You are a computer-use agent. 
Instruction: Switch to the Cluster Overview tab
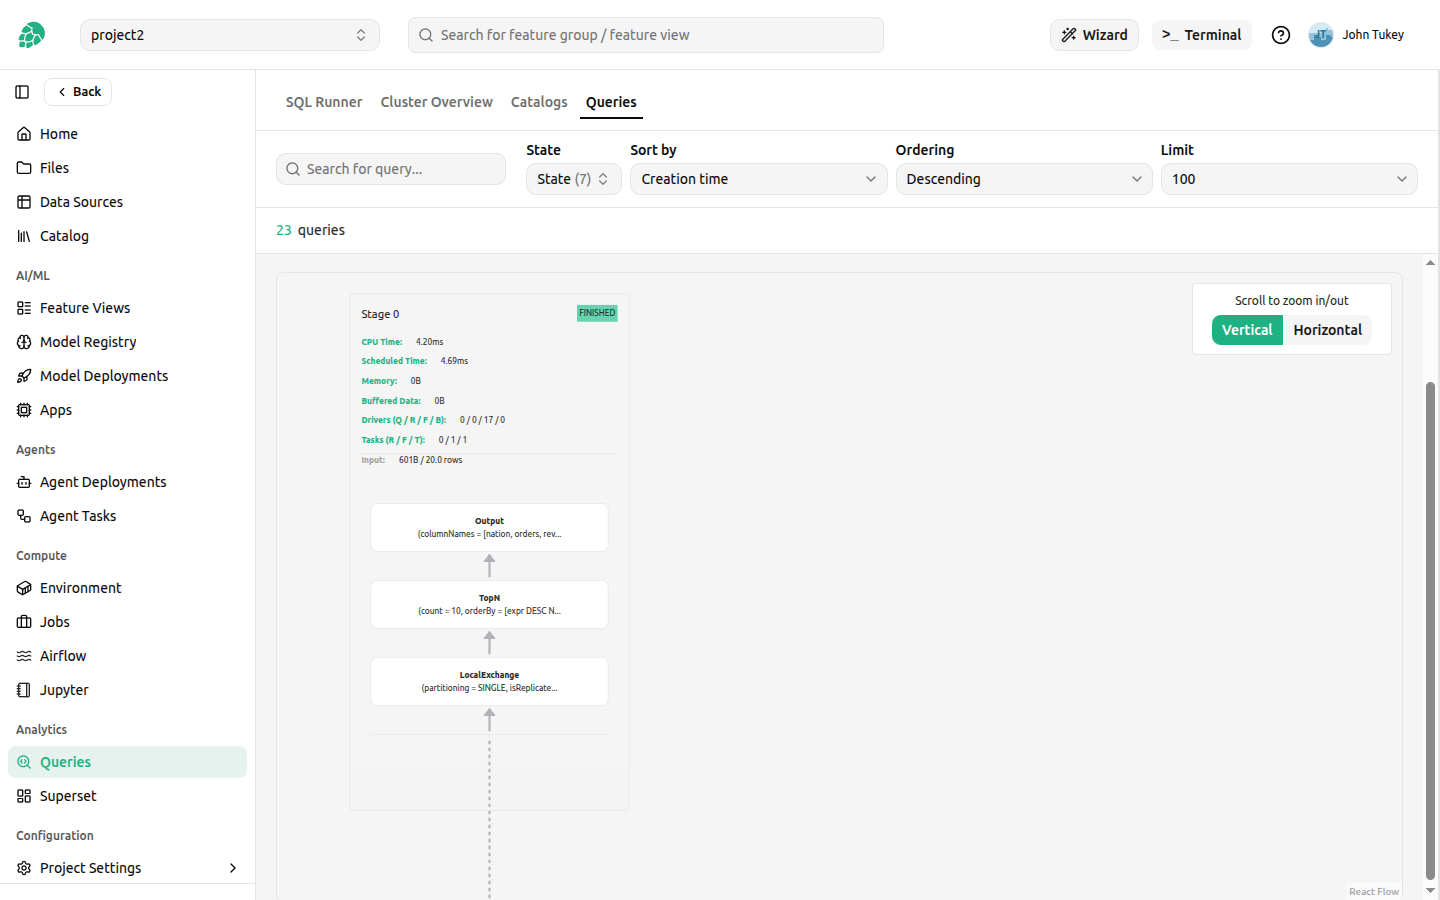click(437, 102)
